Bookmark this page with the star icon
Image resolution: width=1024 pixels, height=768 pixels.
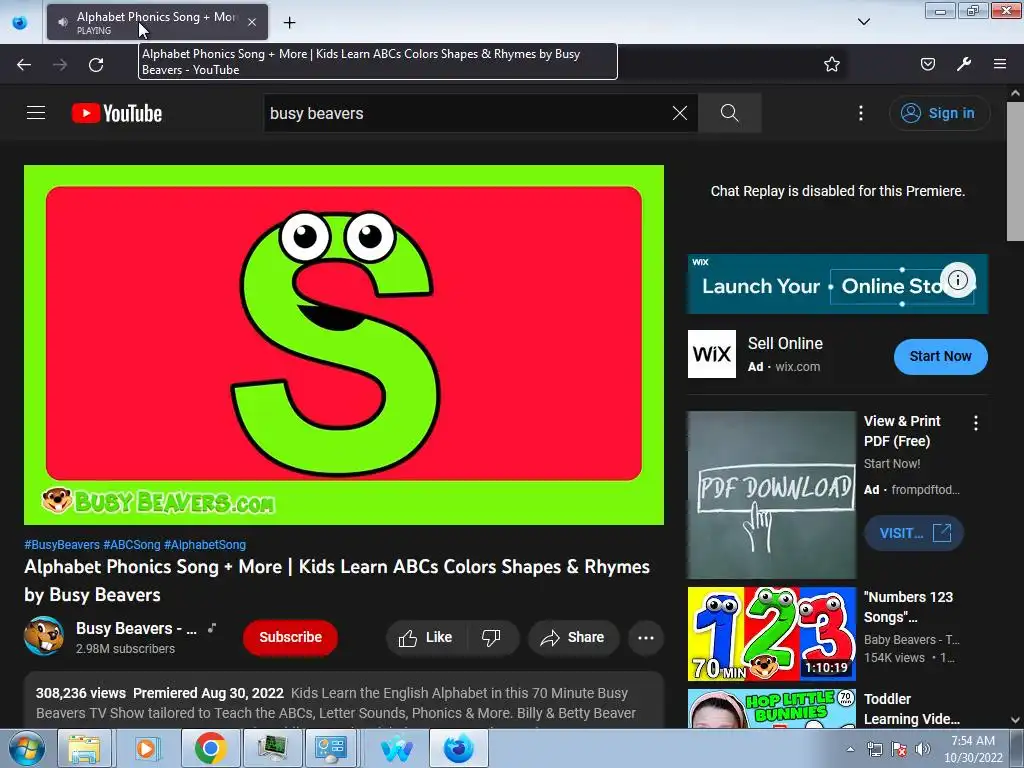(831, 64)
